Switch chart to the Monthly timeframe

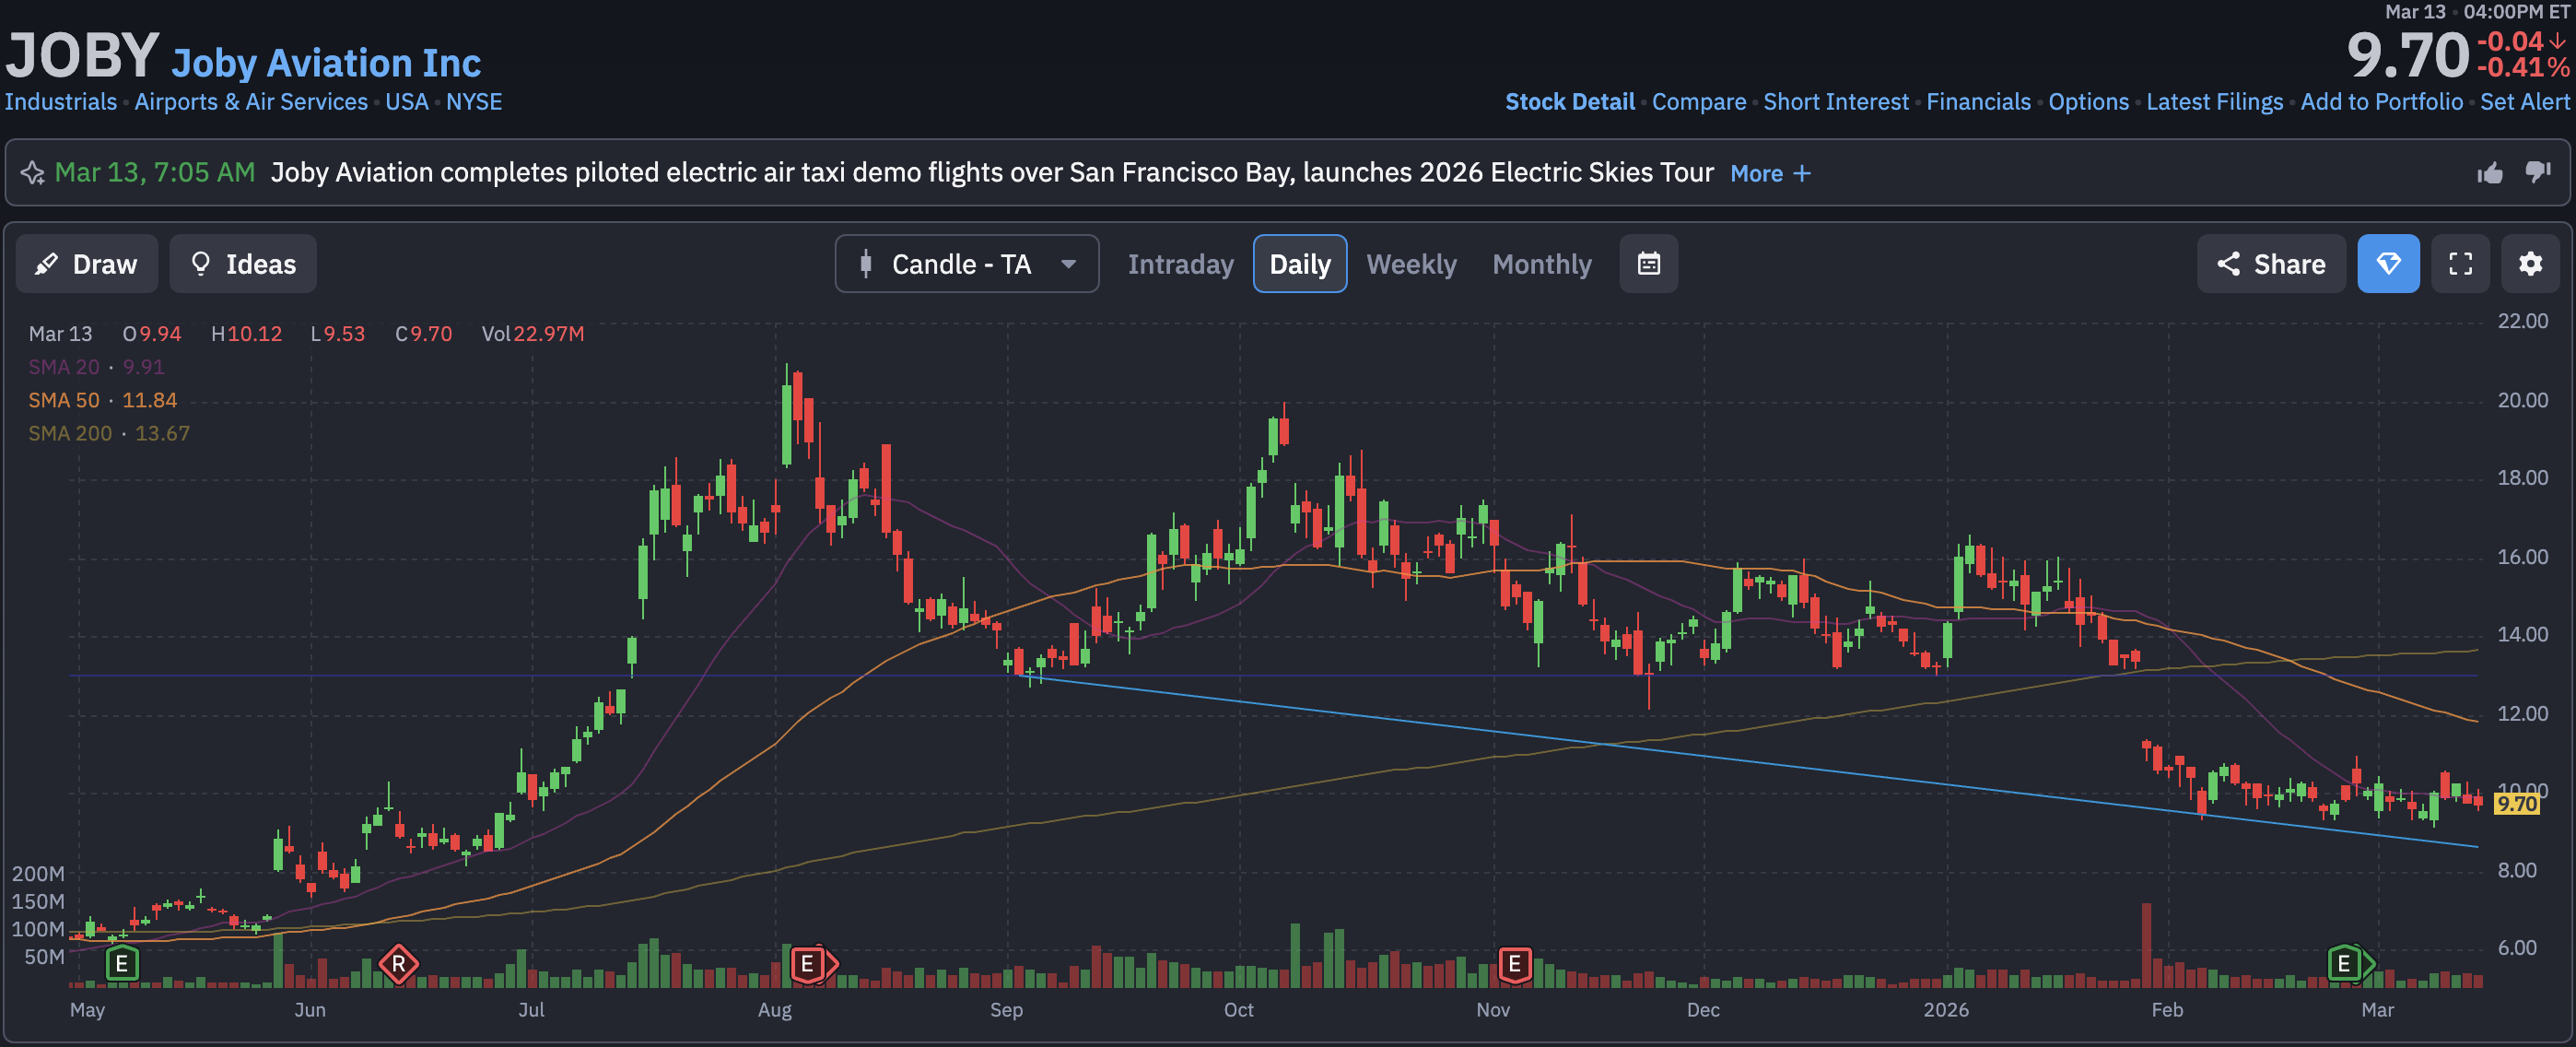[1541, 264]
